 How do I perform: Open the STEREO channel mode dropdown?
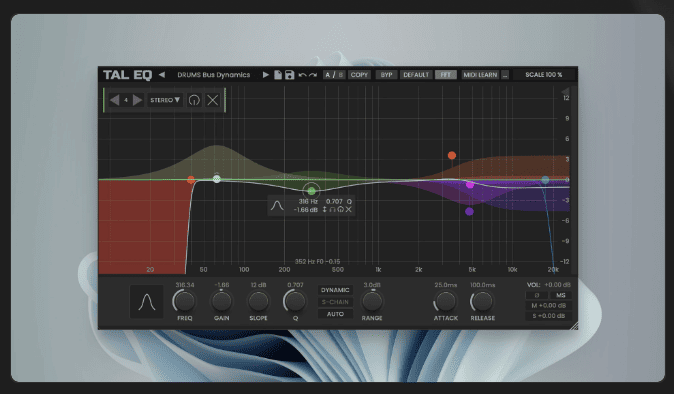165,100
